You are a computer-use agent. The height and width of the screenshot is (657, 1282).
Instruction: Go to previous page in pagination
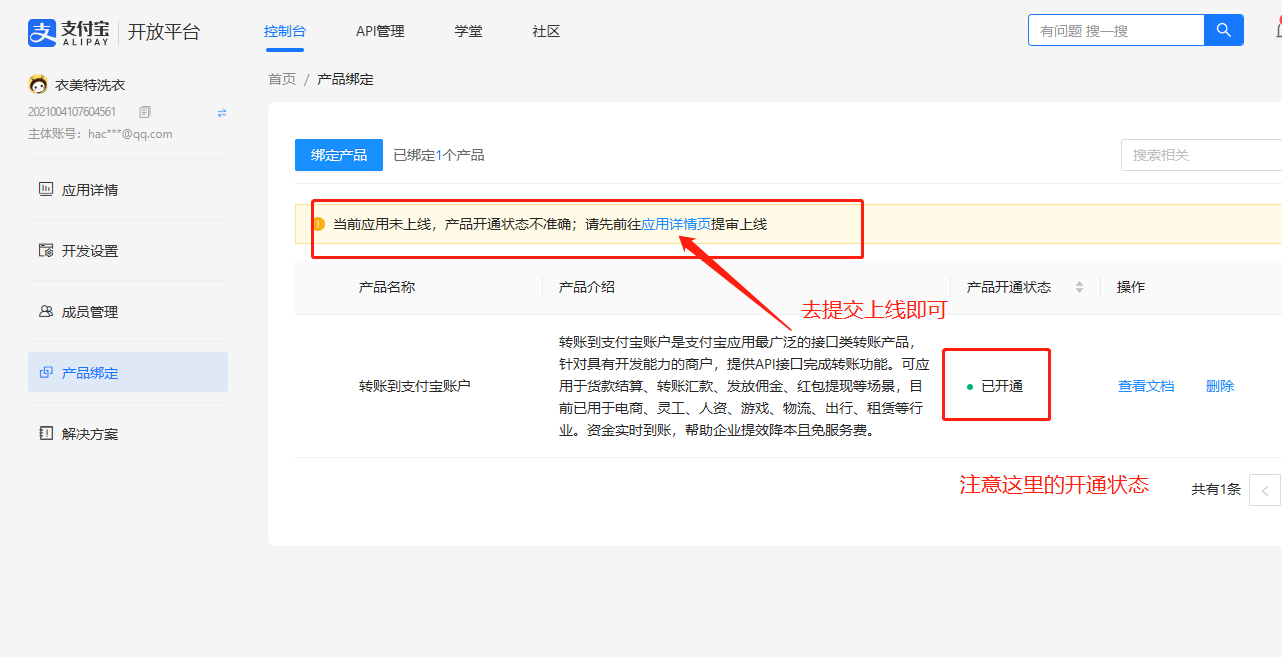coord(1264,490)
